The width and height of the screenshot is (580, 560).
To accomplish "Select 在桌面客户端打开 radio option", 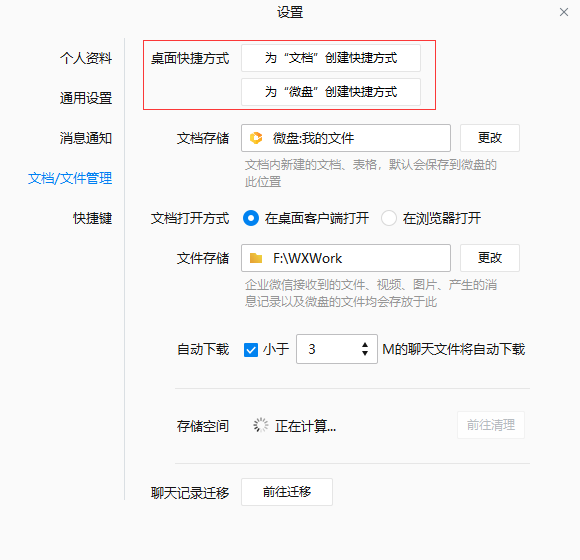I will coord(251,218).
